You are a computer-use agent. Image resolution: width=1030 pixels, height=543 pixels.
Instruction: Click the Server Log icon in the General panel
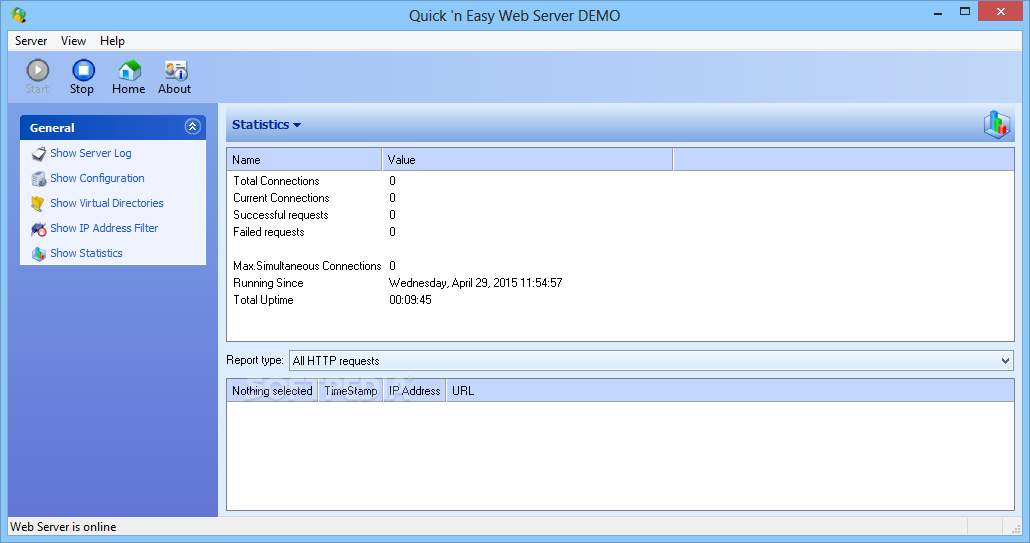click(39, 154)
